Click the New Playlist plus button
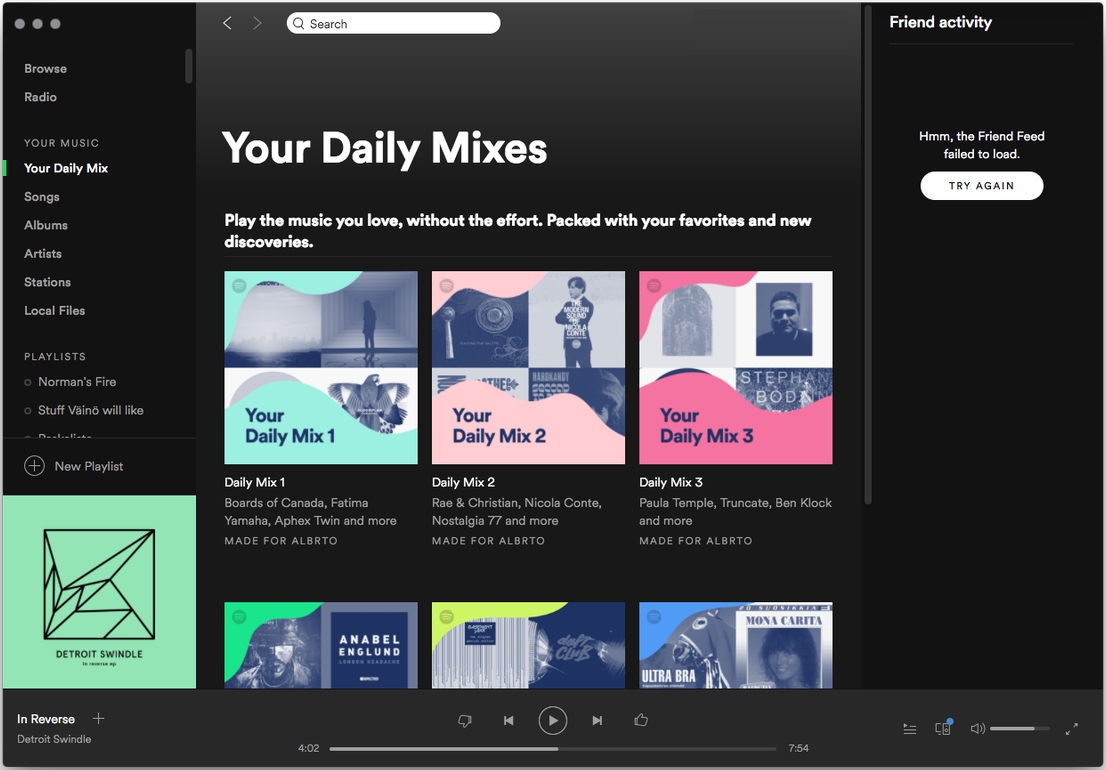 click(x=35, y=466)
